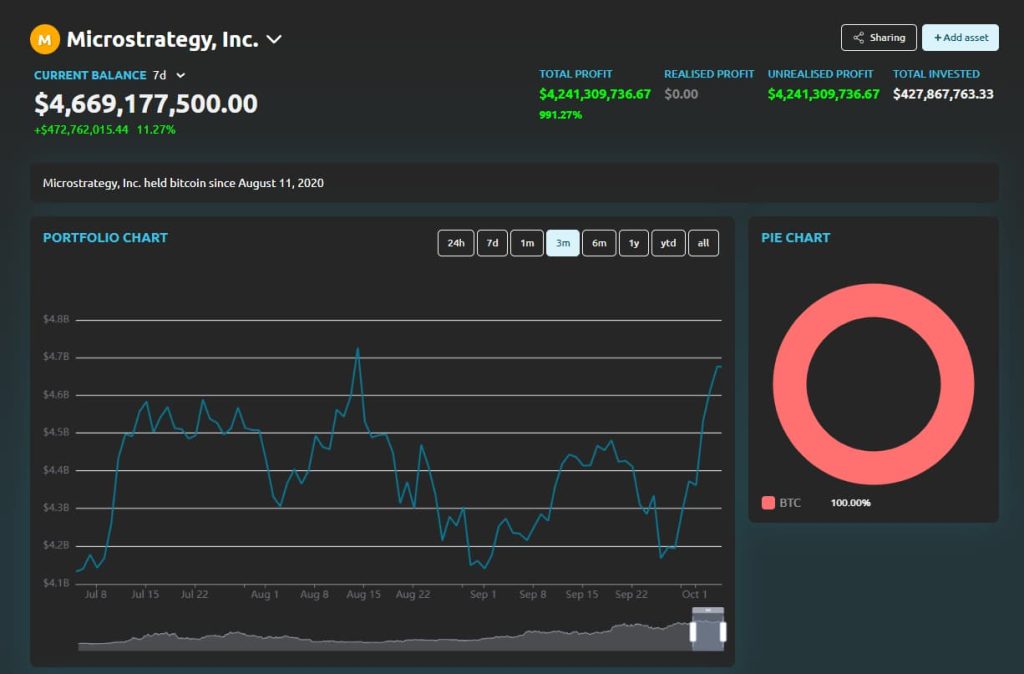1024x674 pixels.
Task: Click the red BTC legend swatch
Action: click(768, 502)
